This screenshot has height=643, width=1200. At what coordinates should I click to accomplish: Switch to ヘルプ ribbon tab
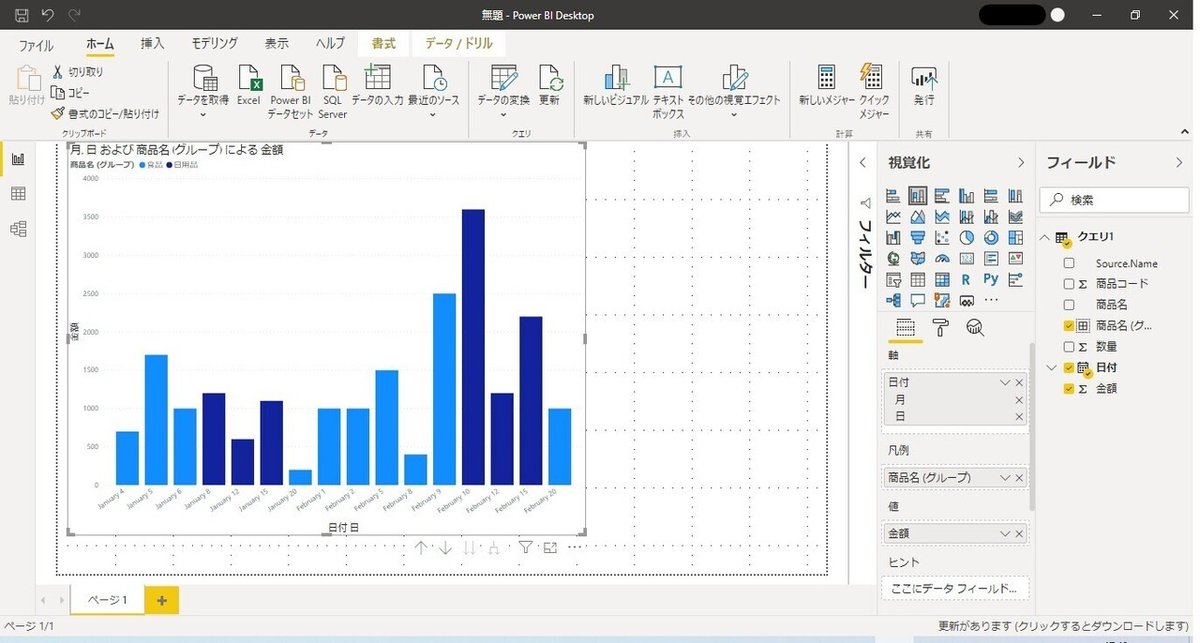(330, 44)
